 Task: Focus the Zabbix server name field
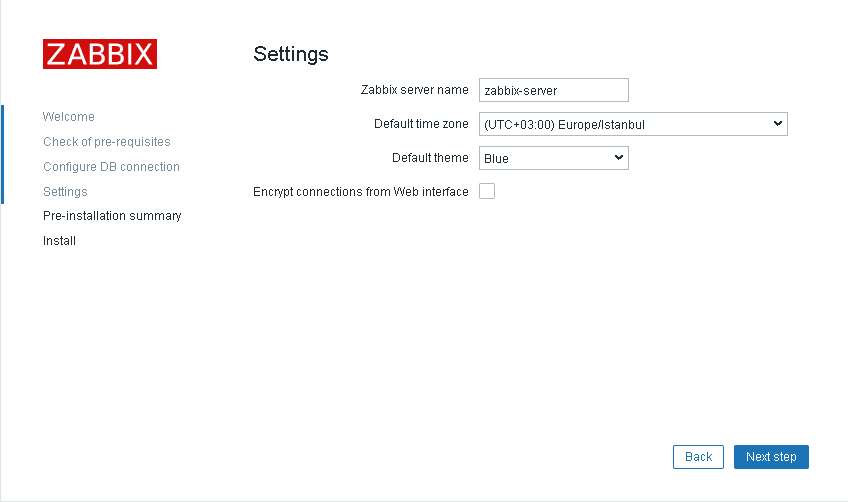(554, 90)
